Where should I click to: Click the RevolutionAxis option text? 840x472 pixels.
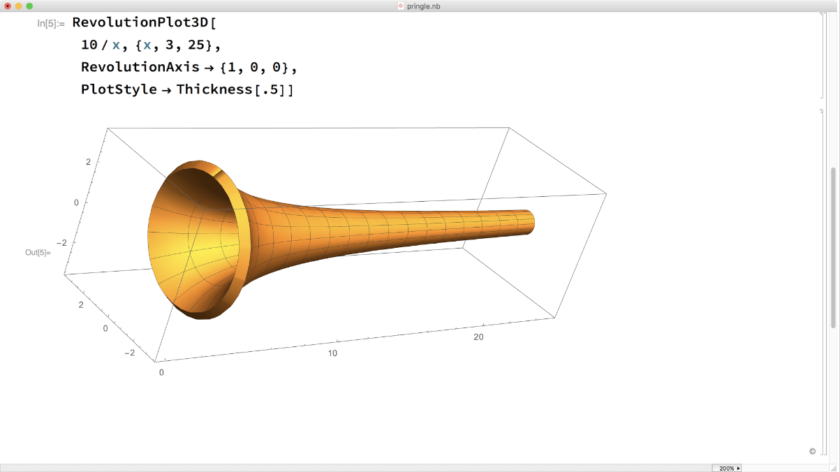coord(140,67)
